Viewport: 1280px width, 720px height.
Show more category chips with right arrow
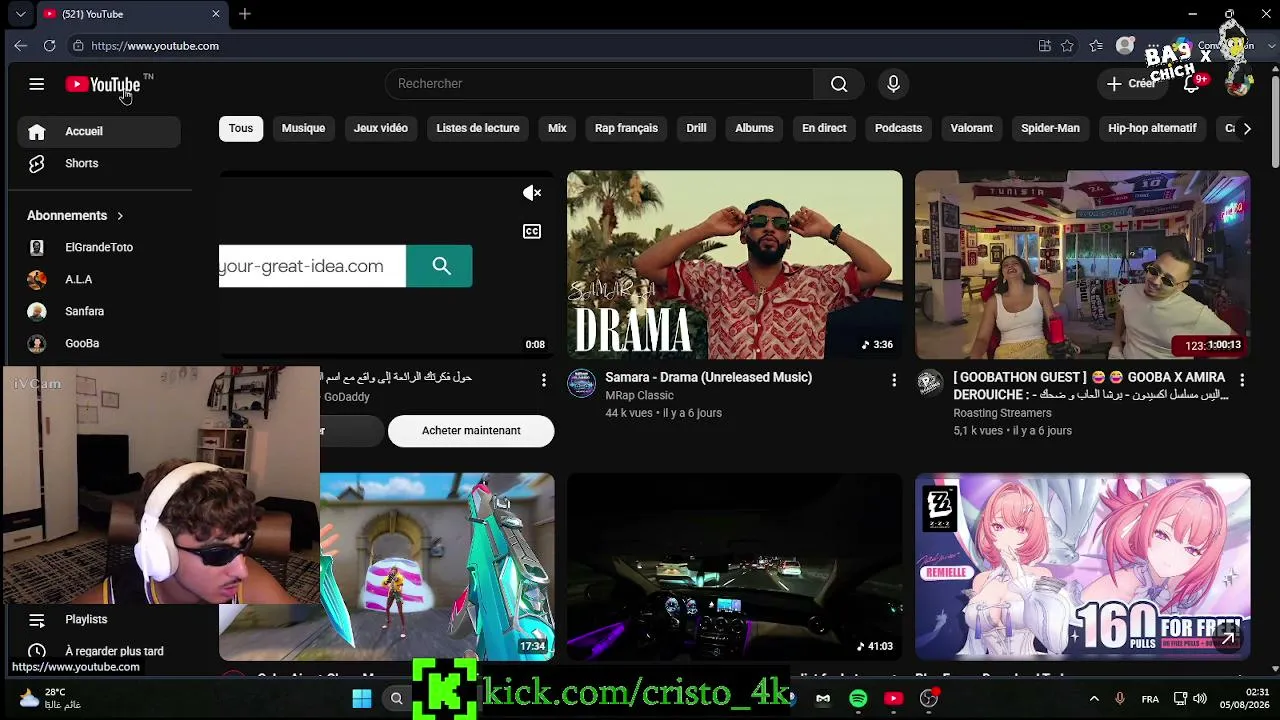1246,128
